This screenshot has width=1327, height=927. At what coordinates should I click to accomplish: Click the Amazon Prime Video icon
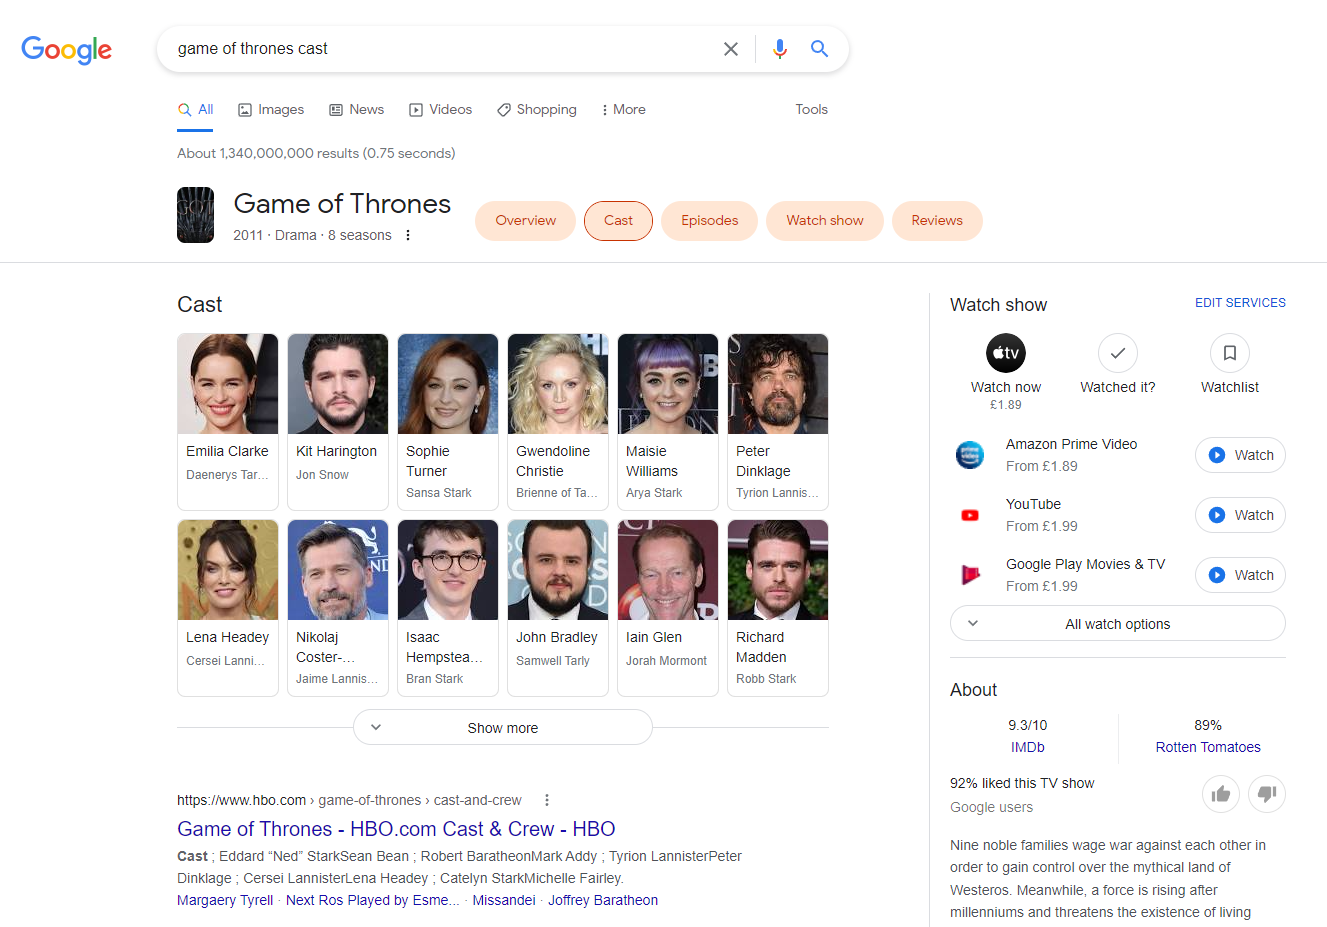(969, 454)
